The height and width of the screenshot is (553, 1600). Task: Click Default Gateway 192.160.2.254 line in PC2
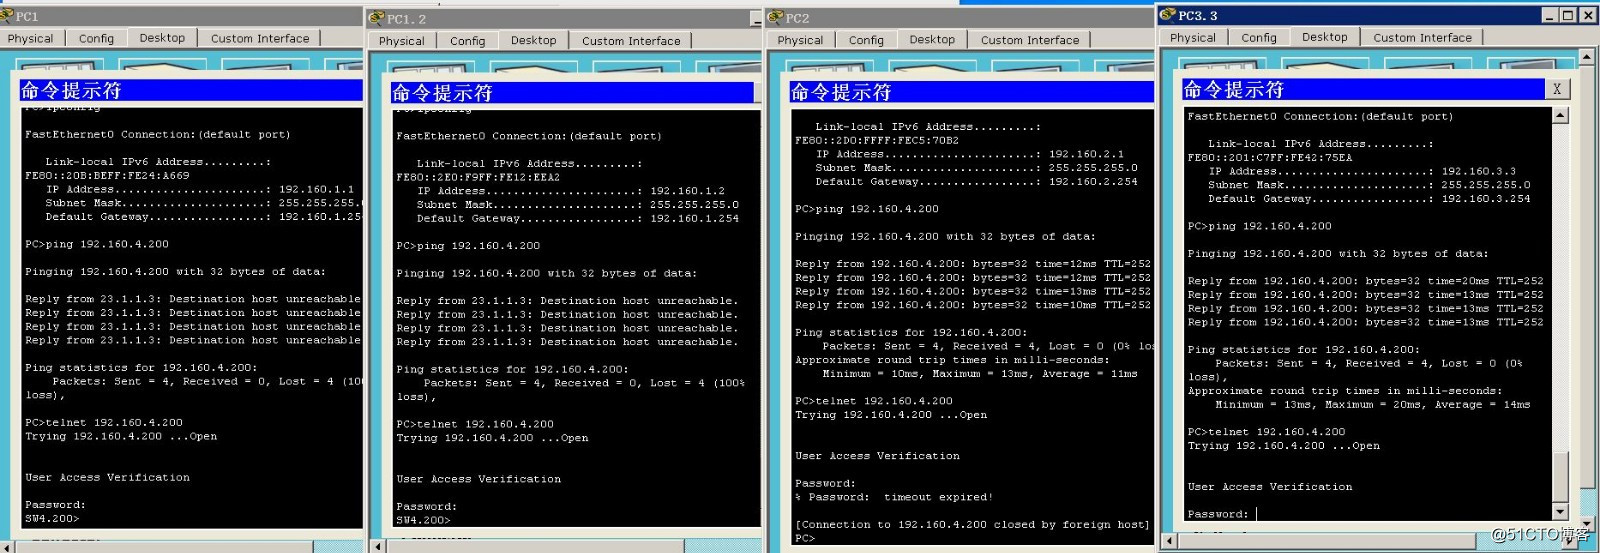(x=977, y=182)
